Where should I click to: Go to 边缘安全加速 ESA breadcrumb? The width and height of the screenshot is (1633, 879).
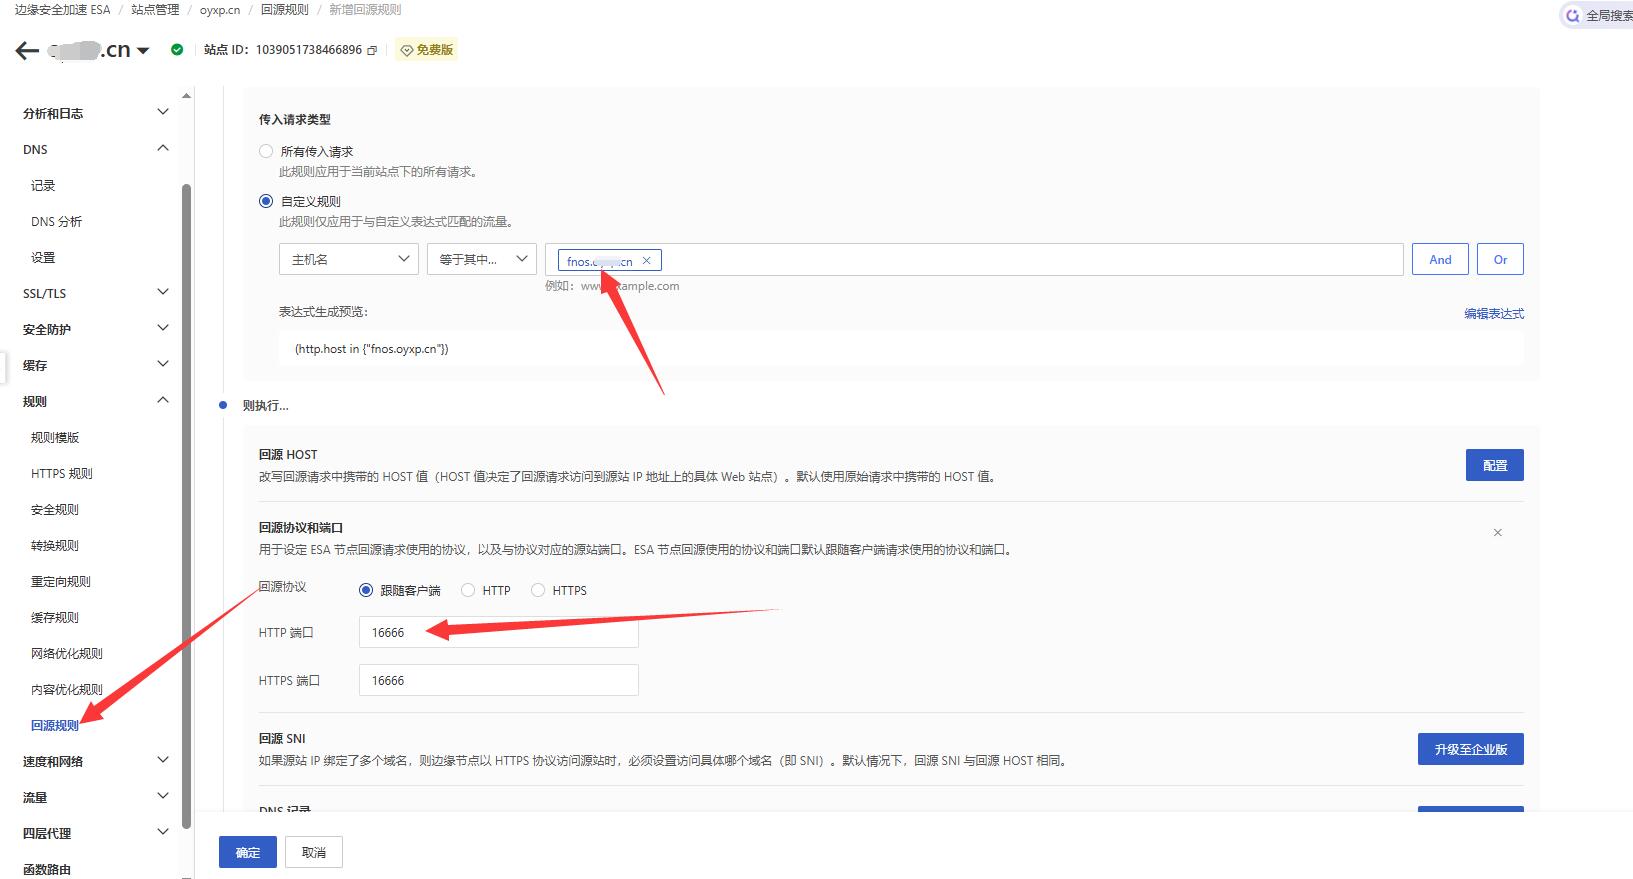tap(62, 10)
